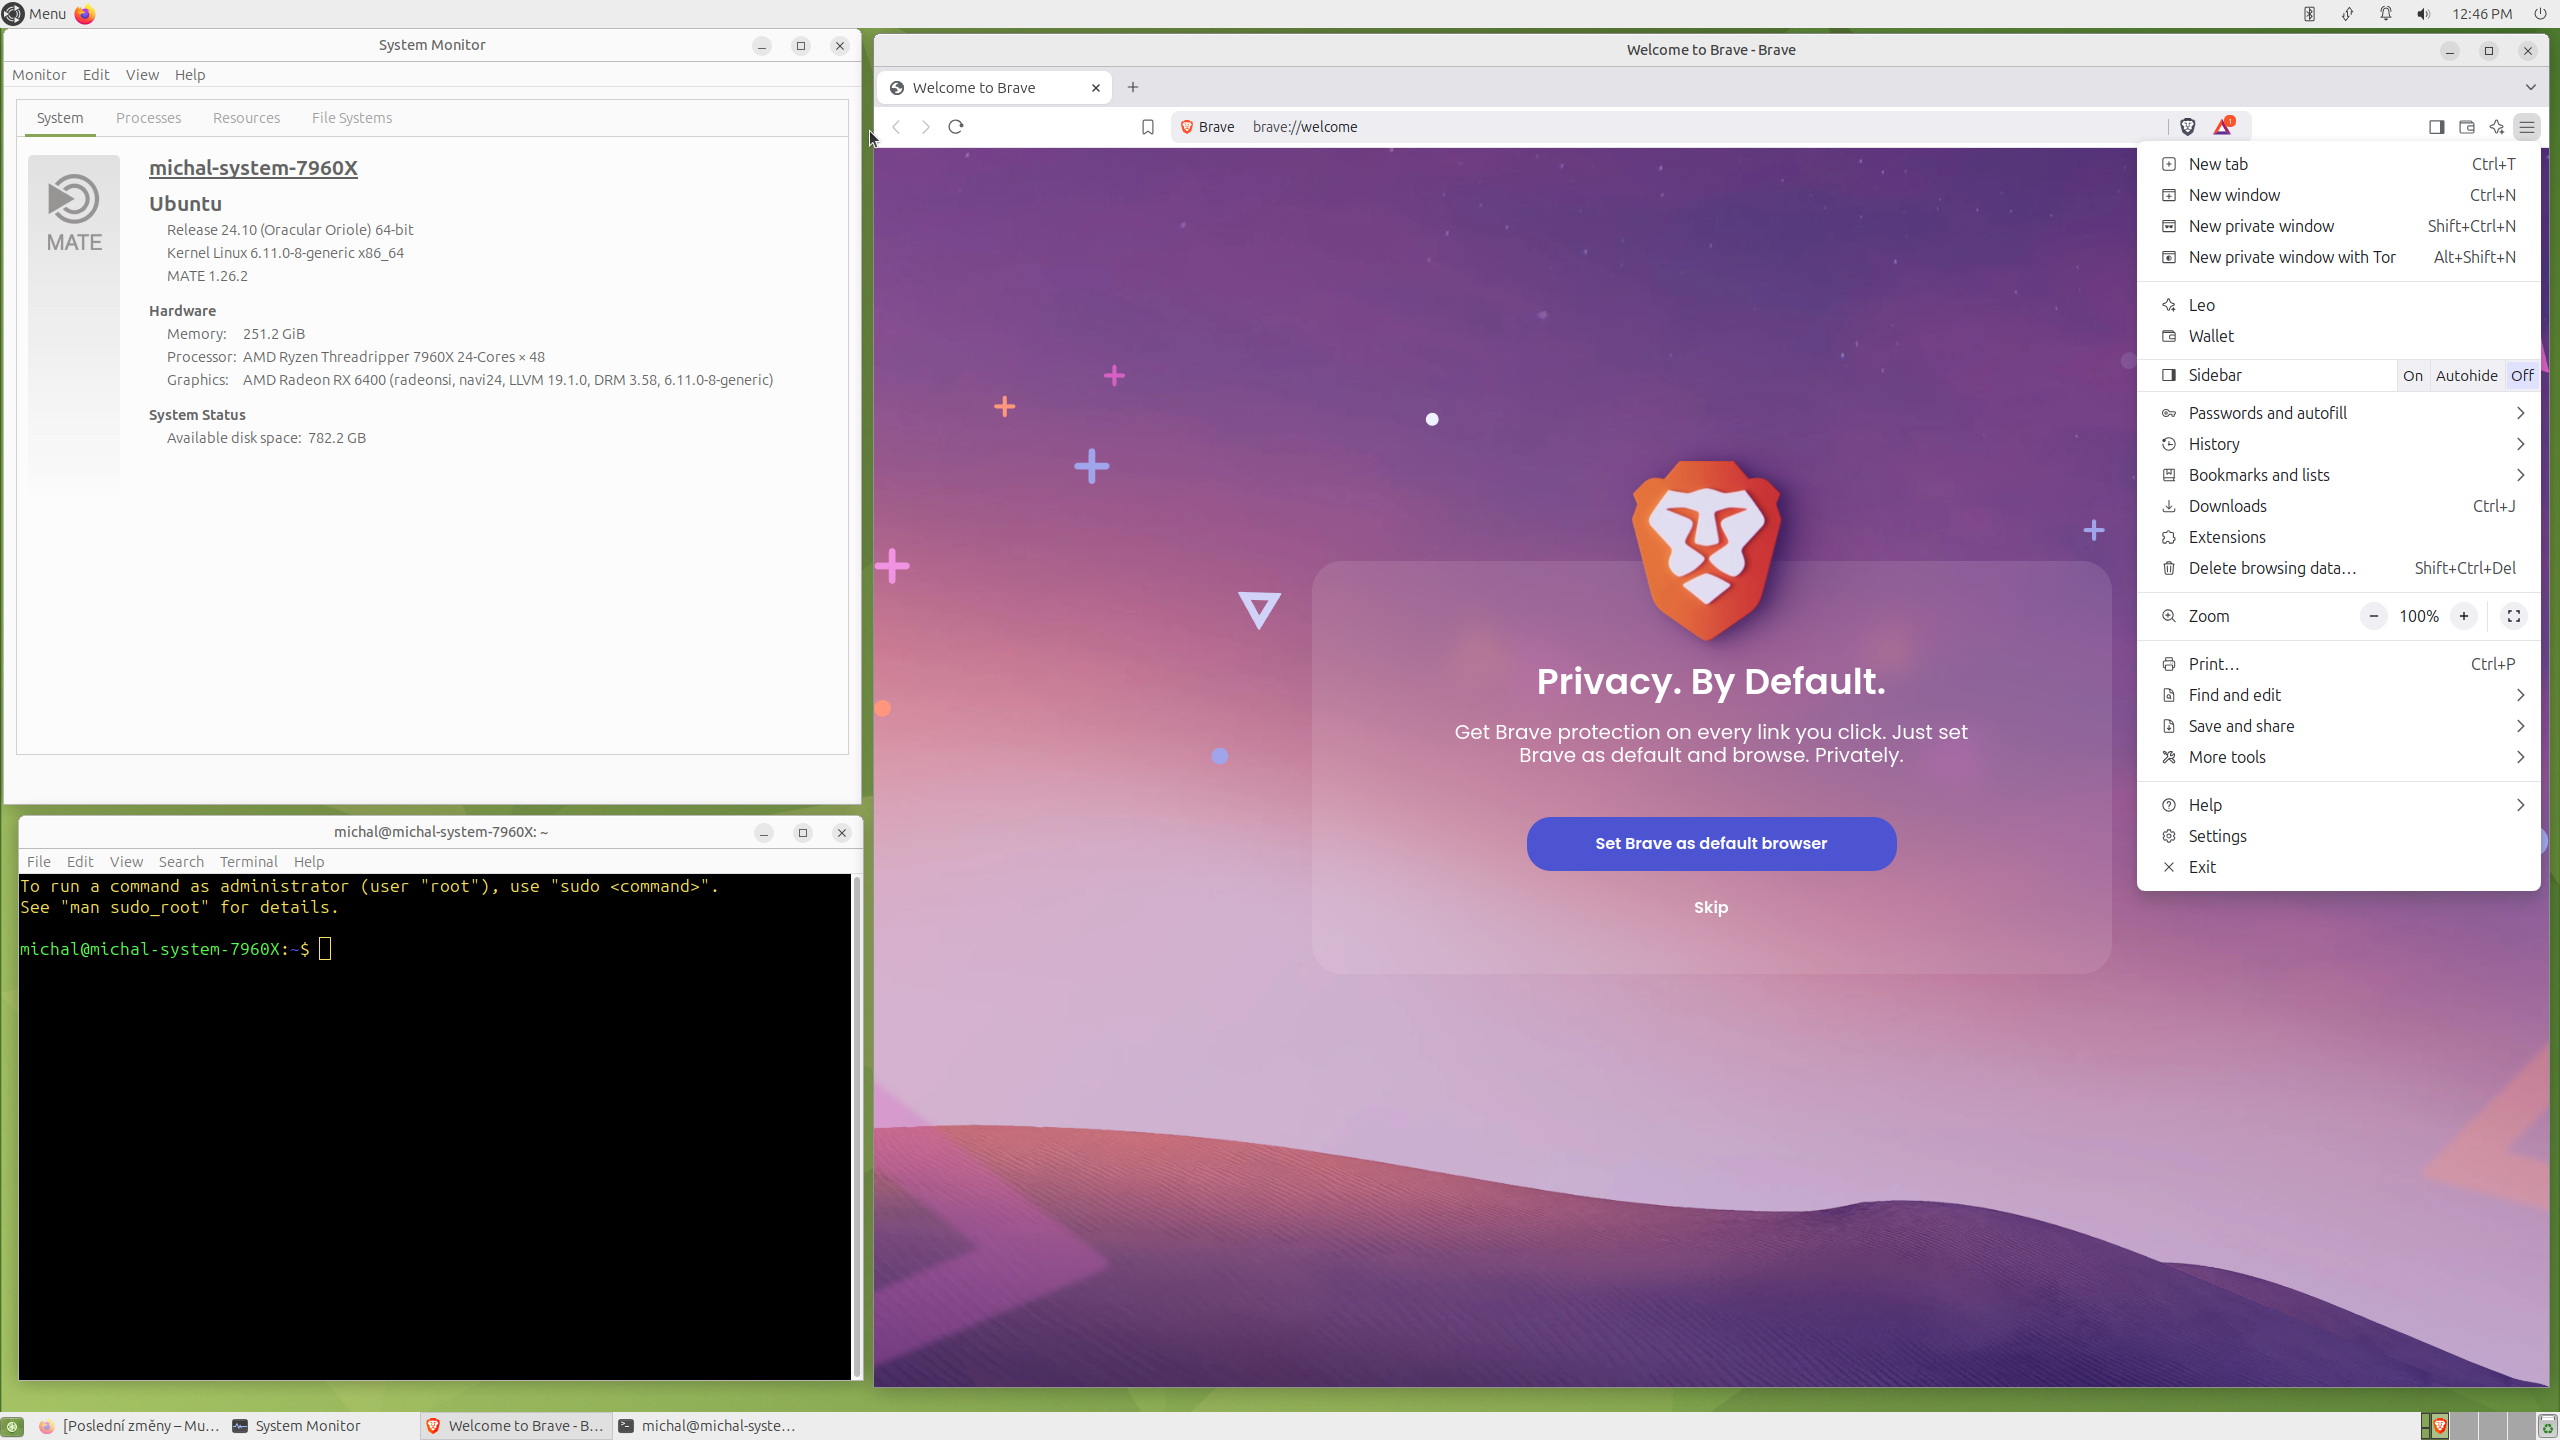Click the Leo AI sparkle toolbar icon
The width and height of the screenshot is (2560, 1440).
(2497, 127)
